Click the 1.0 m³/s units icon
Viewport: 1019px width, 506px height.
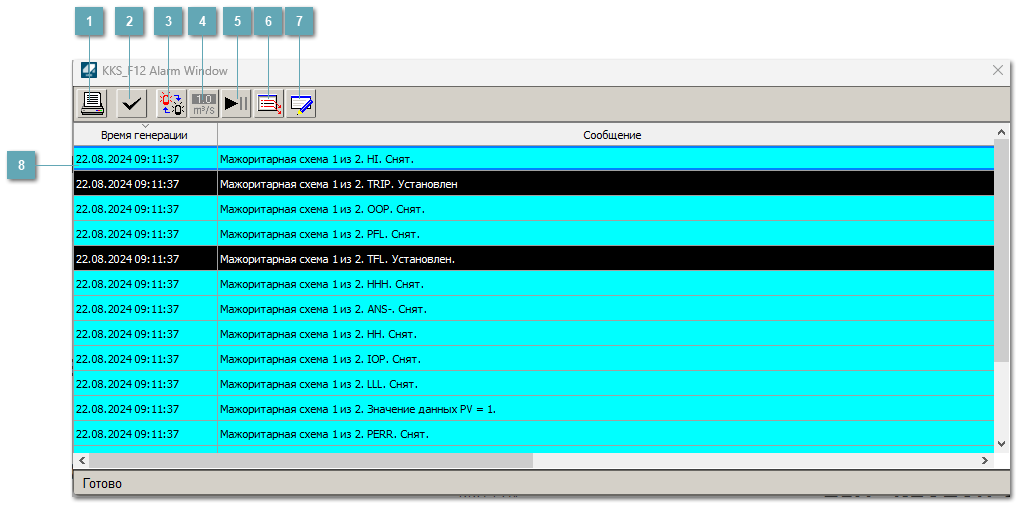pyautogui.click(x=204, y=103)
